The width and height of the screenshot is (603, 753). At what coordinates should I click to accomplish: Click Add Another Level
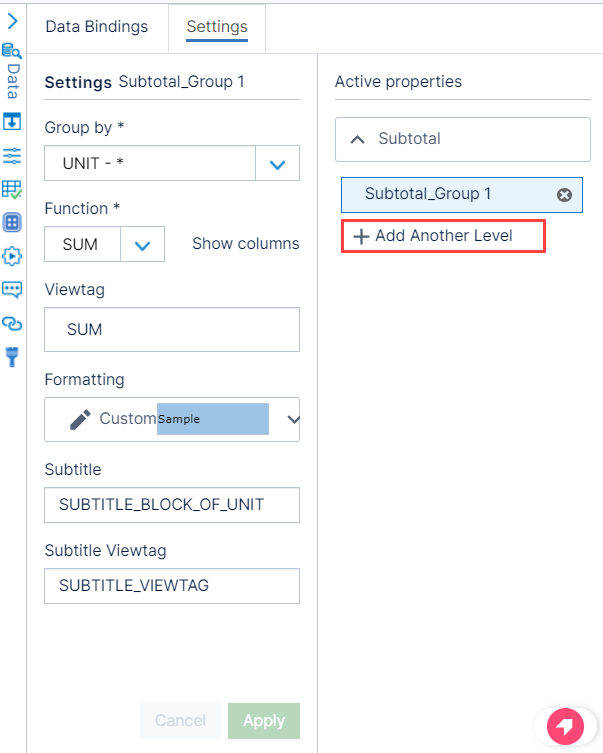pyautogui.click(x=443, y=236)
